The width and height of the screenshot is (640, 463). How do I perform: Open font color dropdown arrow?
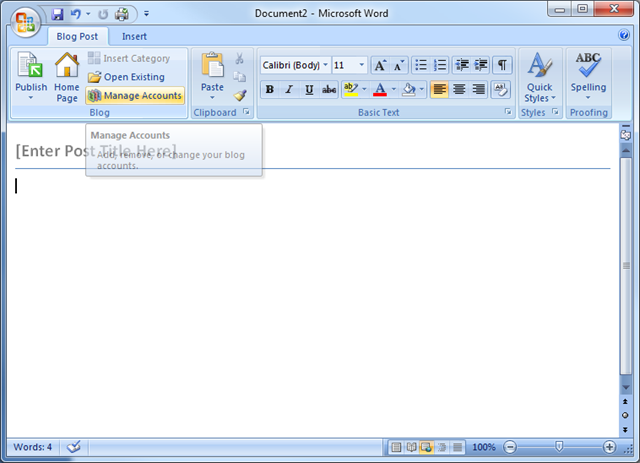click(393, 89)
